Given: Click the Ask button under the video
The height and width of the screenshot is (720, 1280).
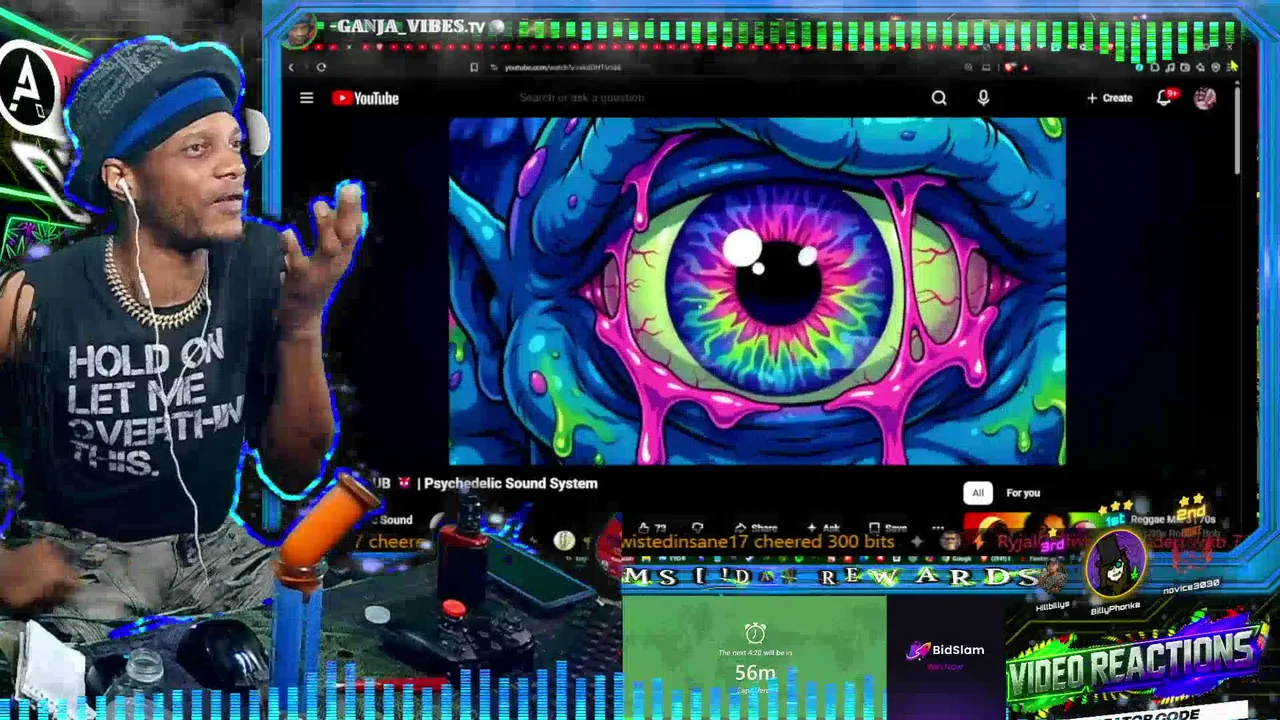Looking at the screenshot, I should tap(823, 528).
